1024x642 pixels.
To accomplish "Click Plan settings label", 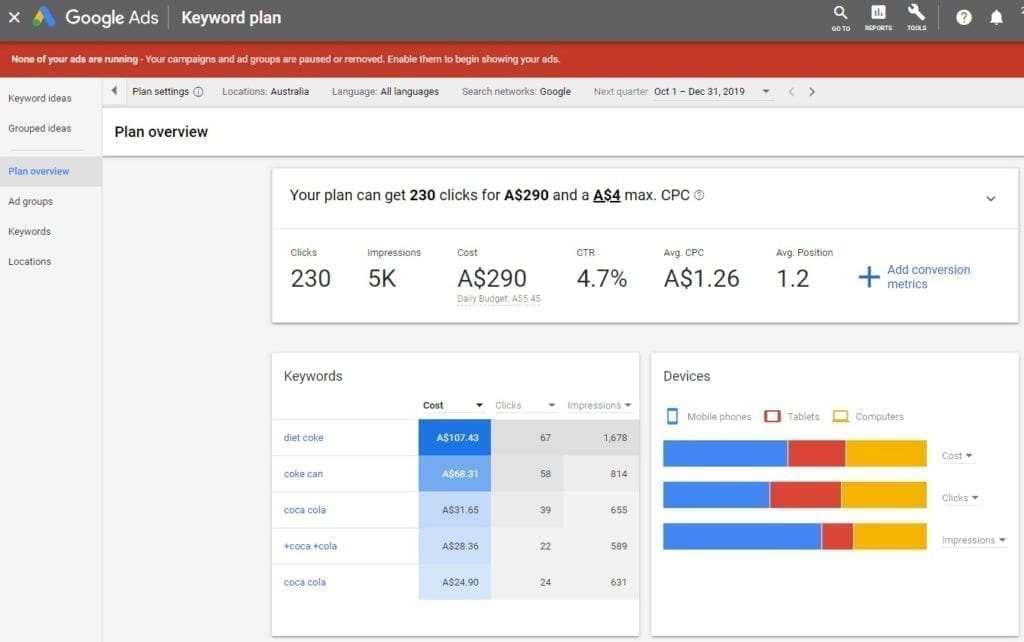I will pyautogui.click(x=161, y=92).
